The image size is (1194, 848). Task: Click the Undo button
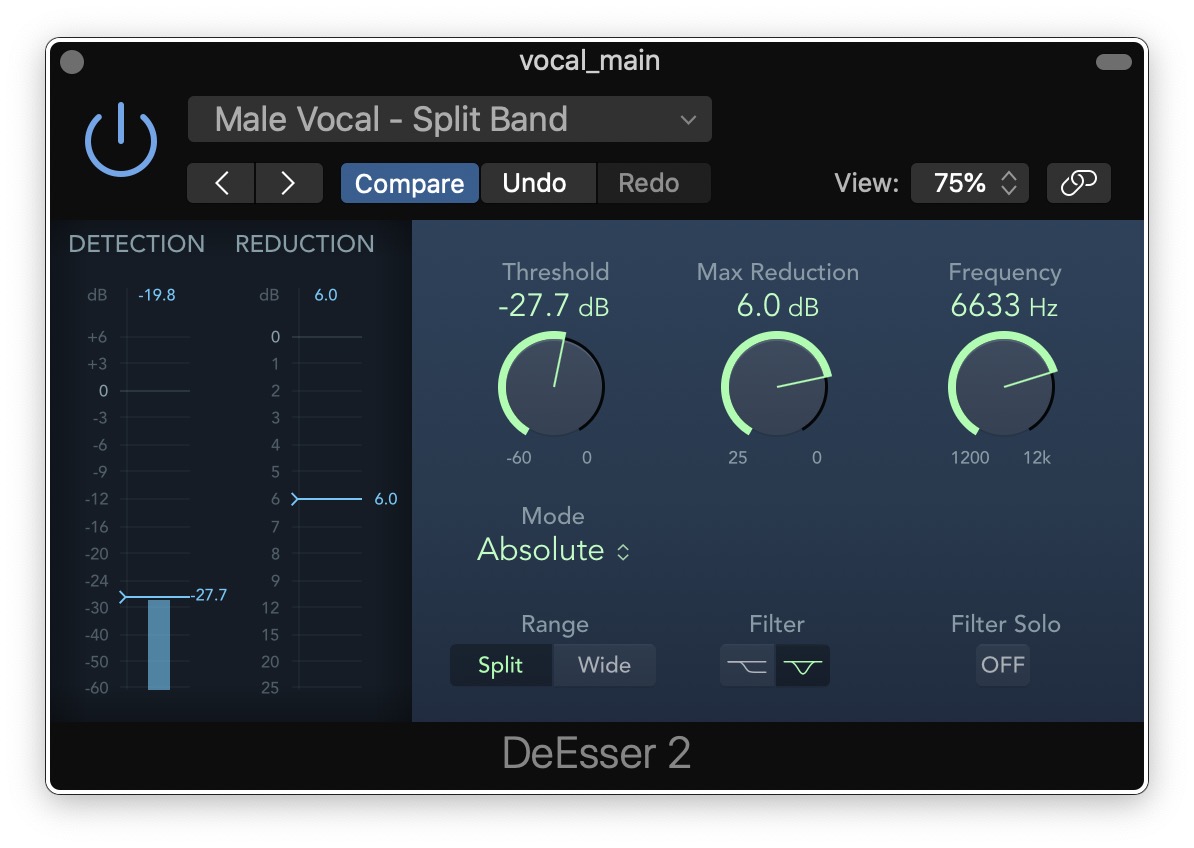(x=535, y=183)
